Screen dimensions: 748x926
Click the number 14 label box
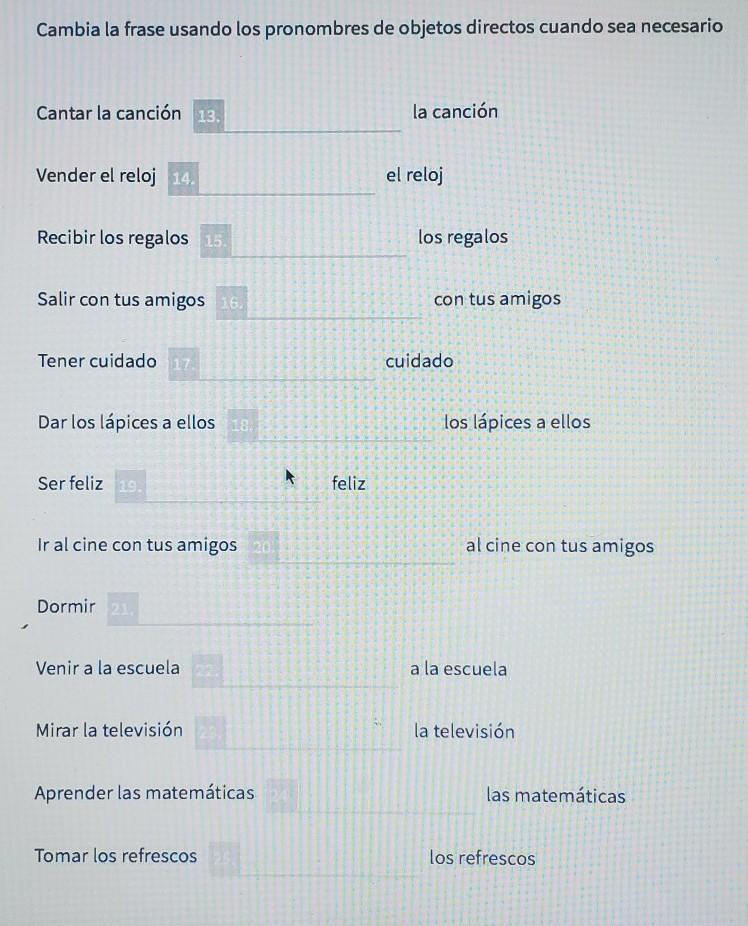[184, 178]
